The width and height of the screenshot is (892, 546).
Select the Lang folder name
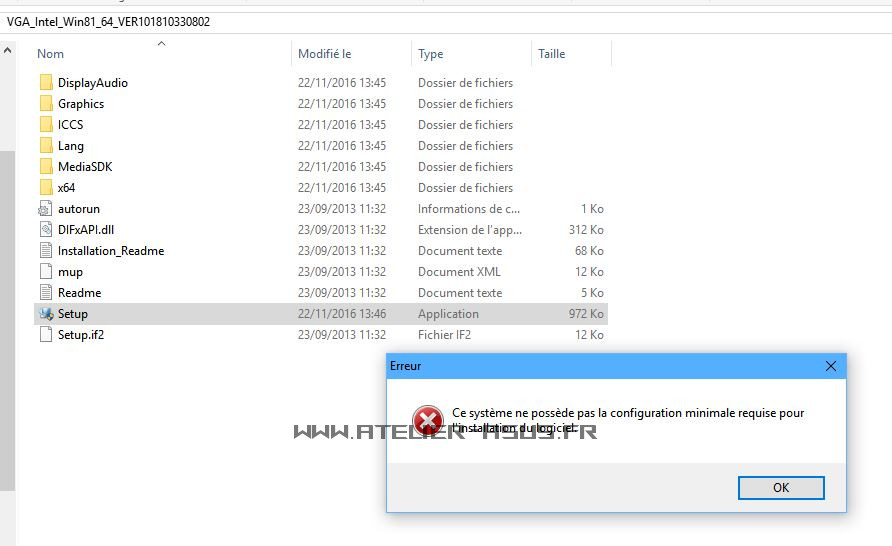(x=71, y=146)
